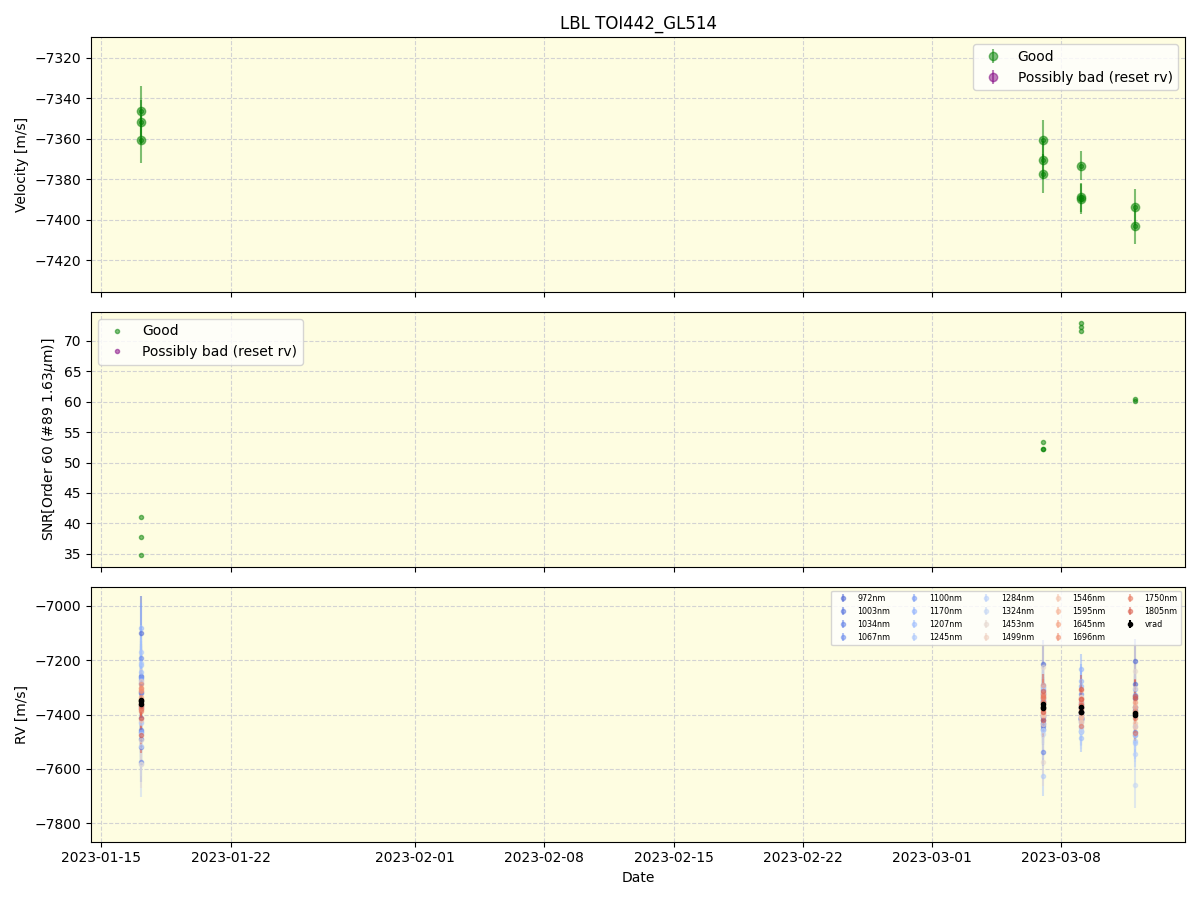Click the SNR 41 point near January 17

click(x=141, y=517)
